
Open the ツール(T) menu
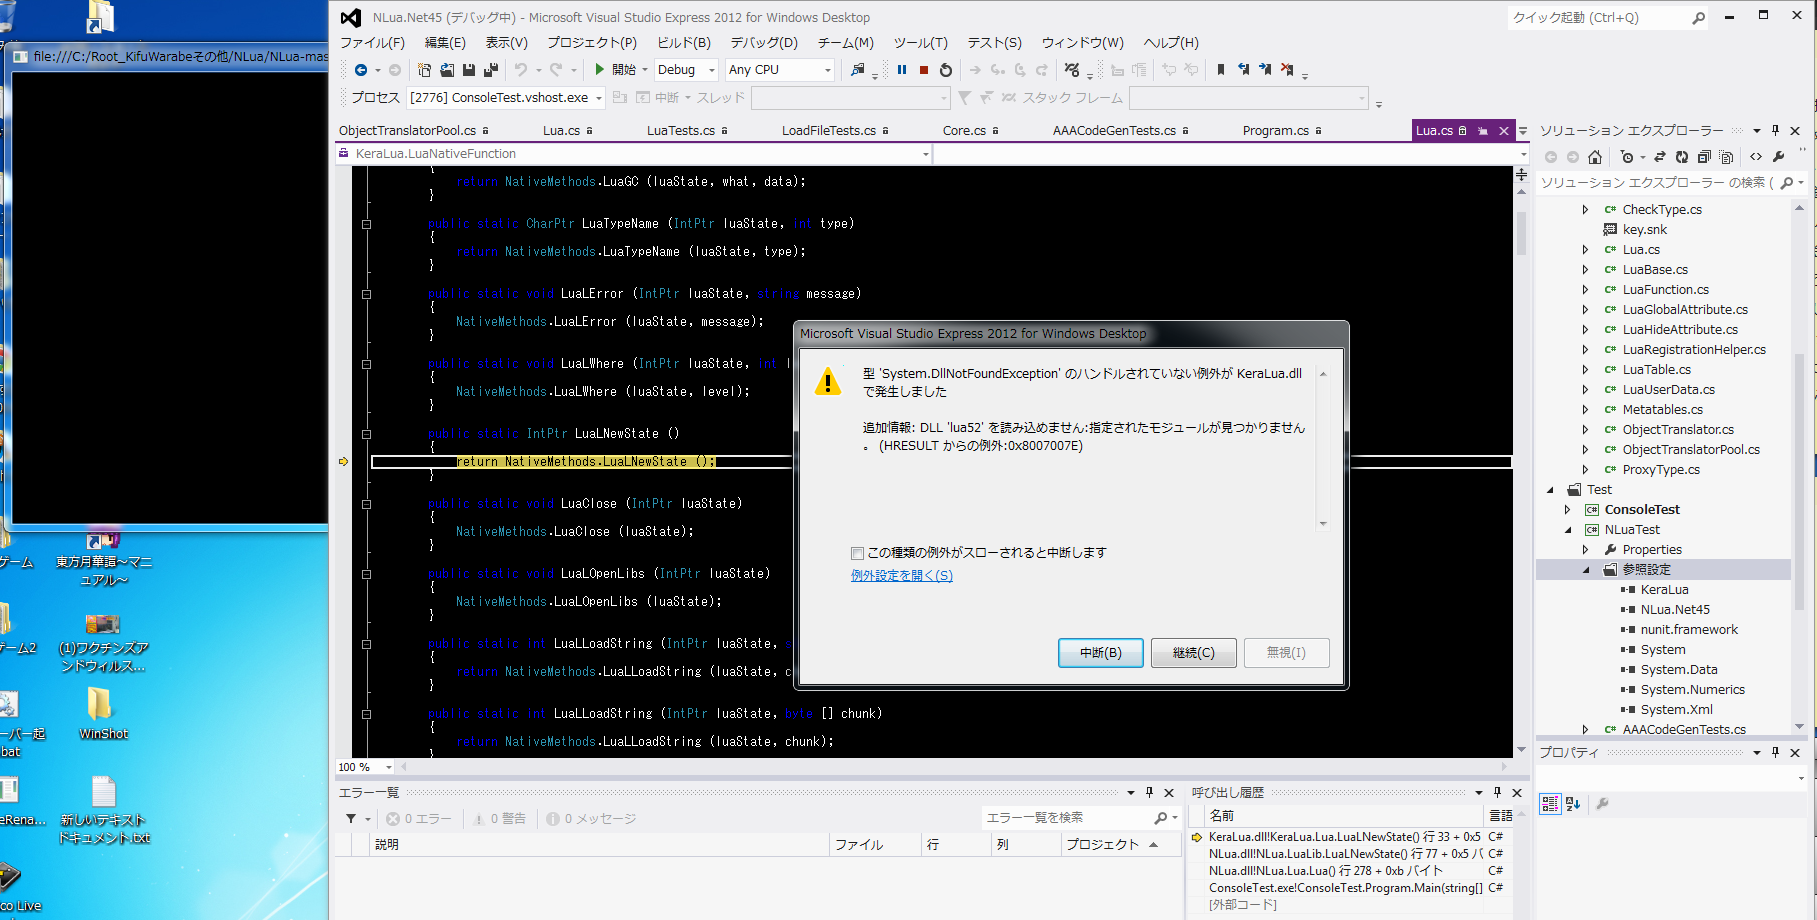coord(920,43)
